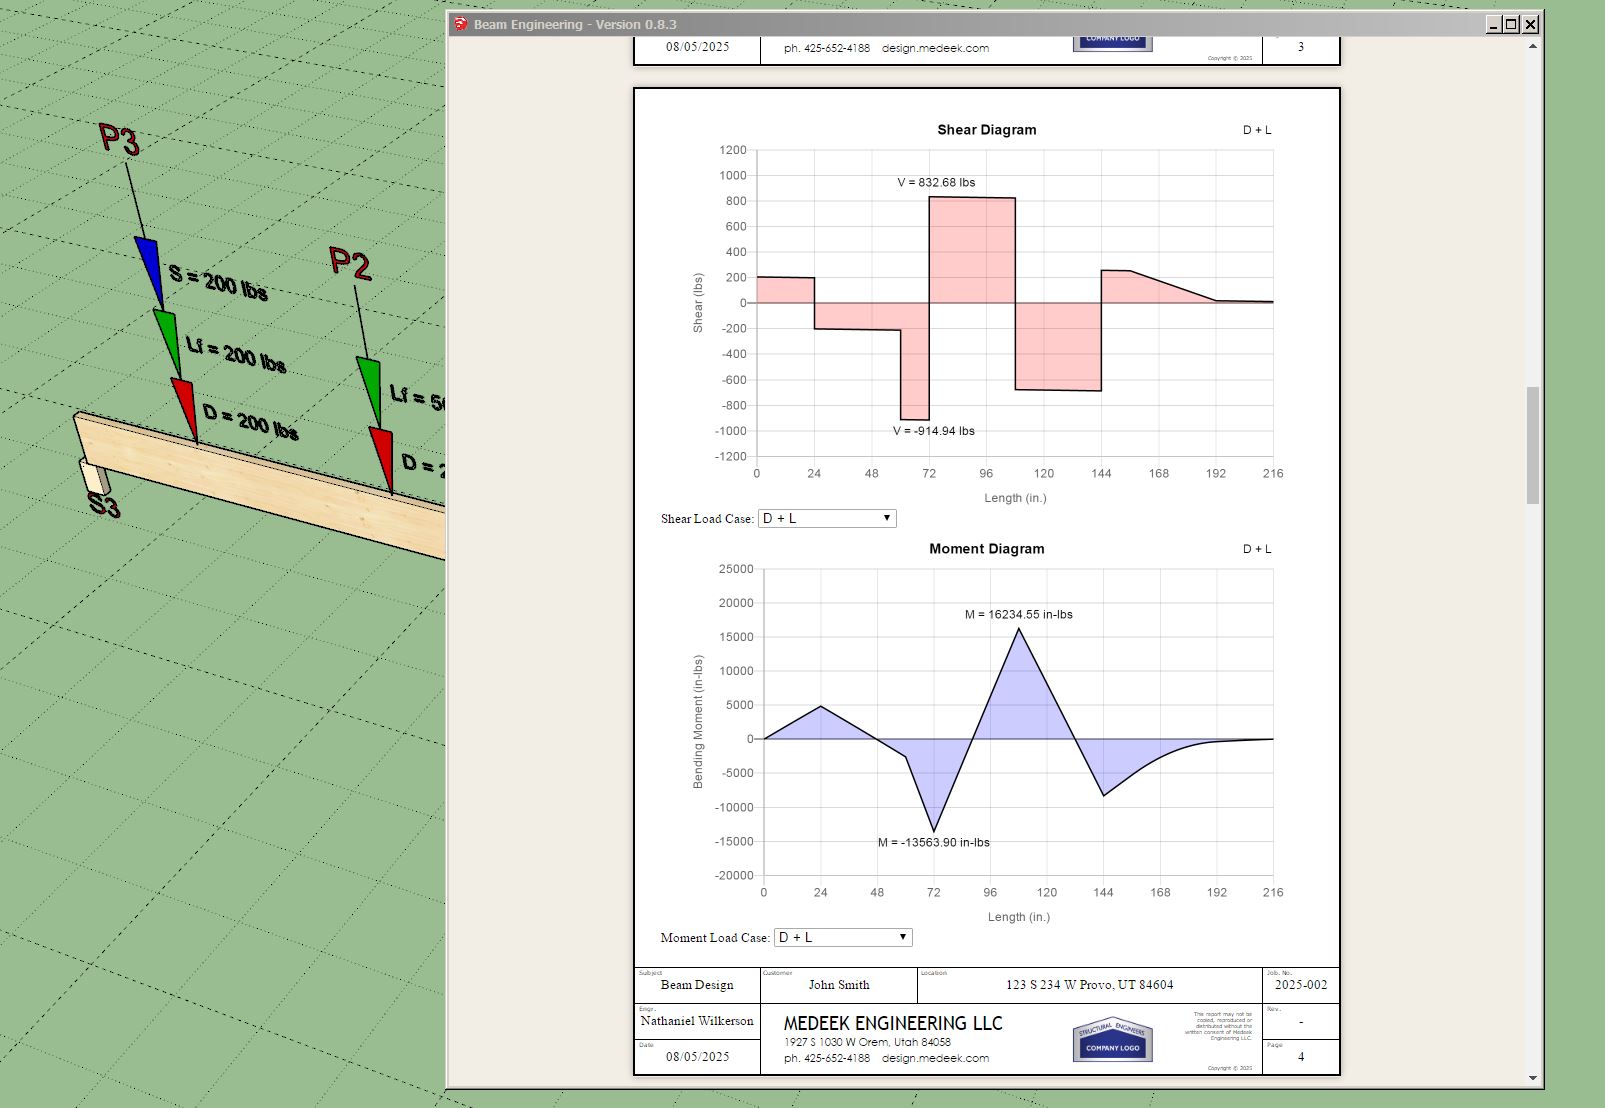The width and height of the screenshot is (1605, 1108).
Task: Close the Beam Engineering window
Action: click(1530, 25)
